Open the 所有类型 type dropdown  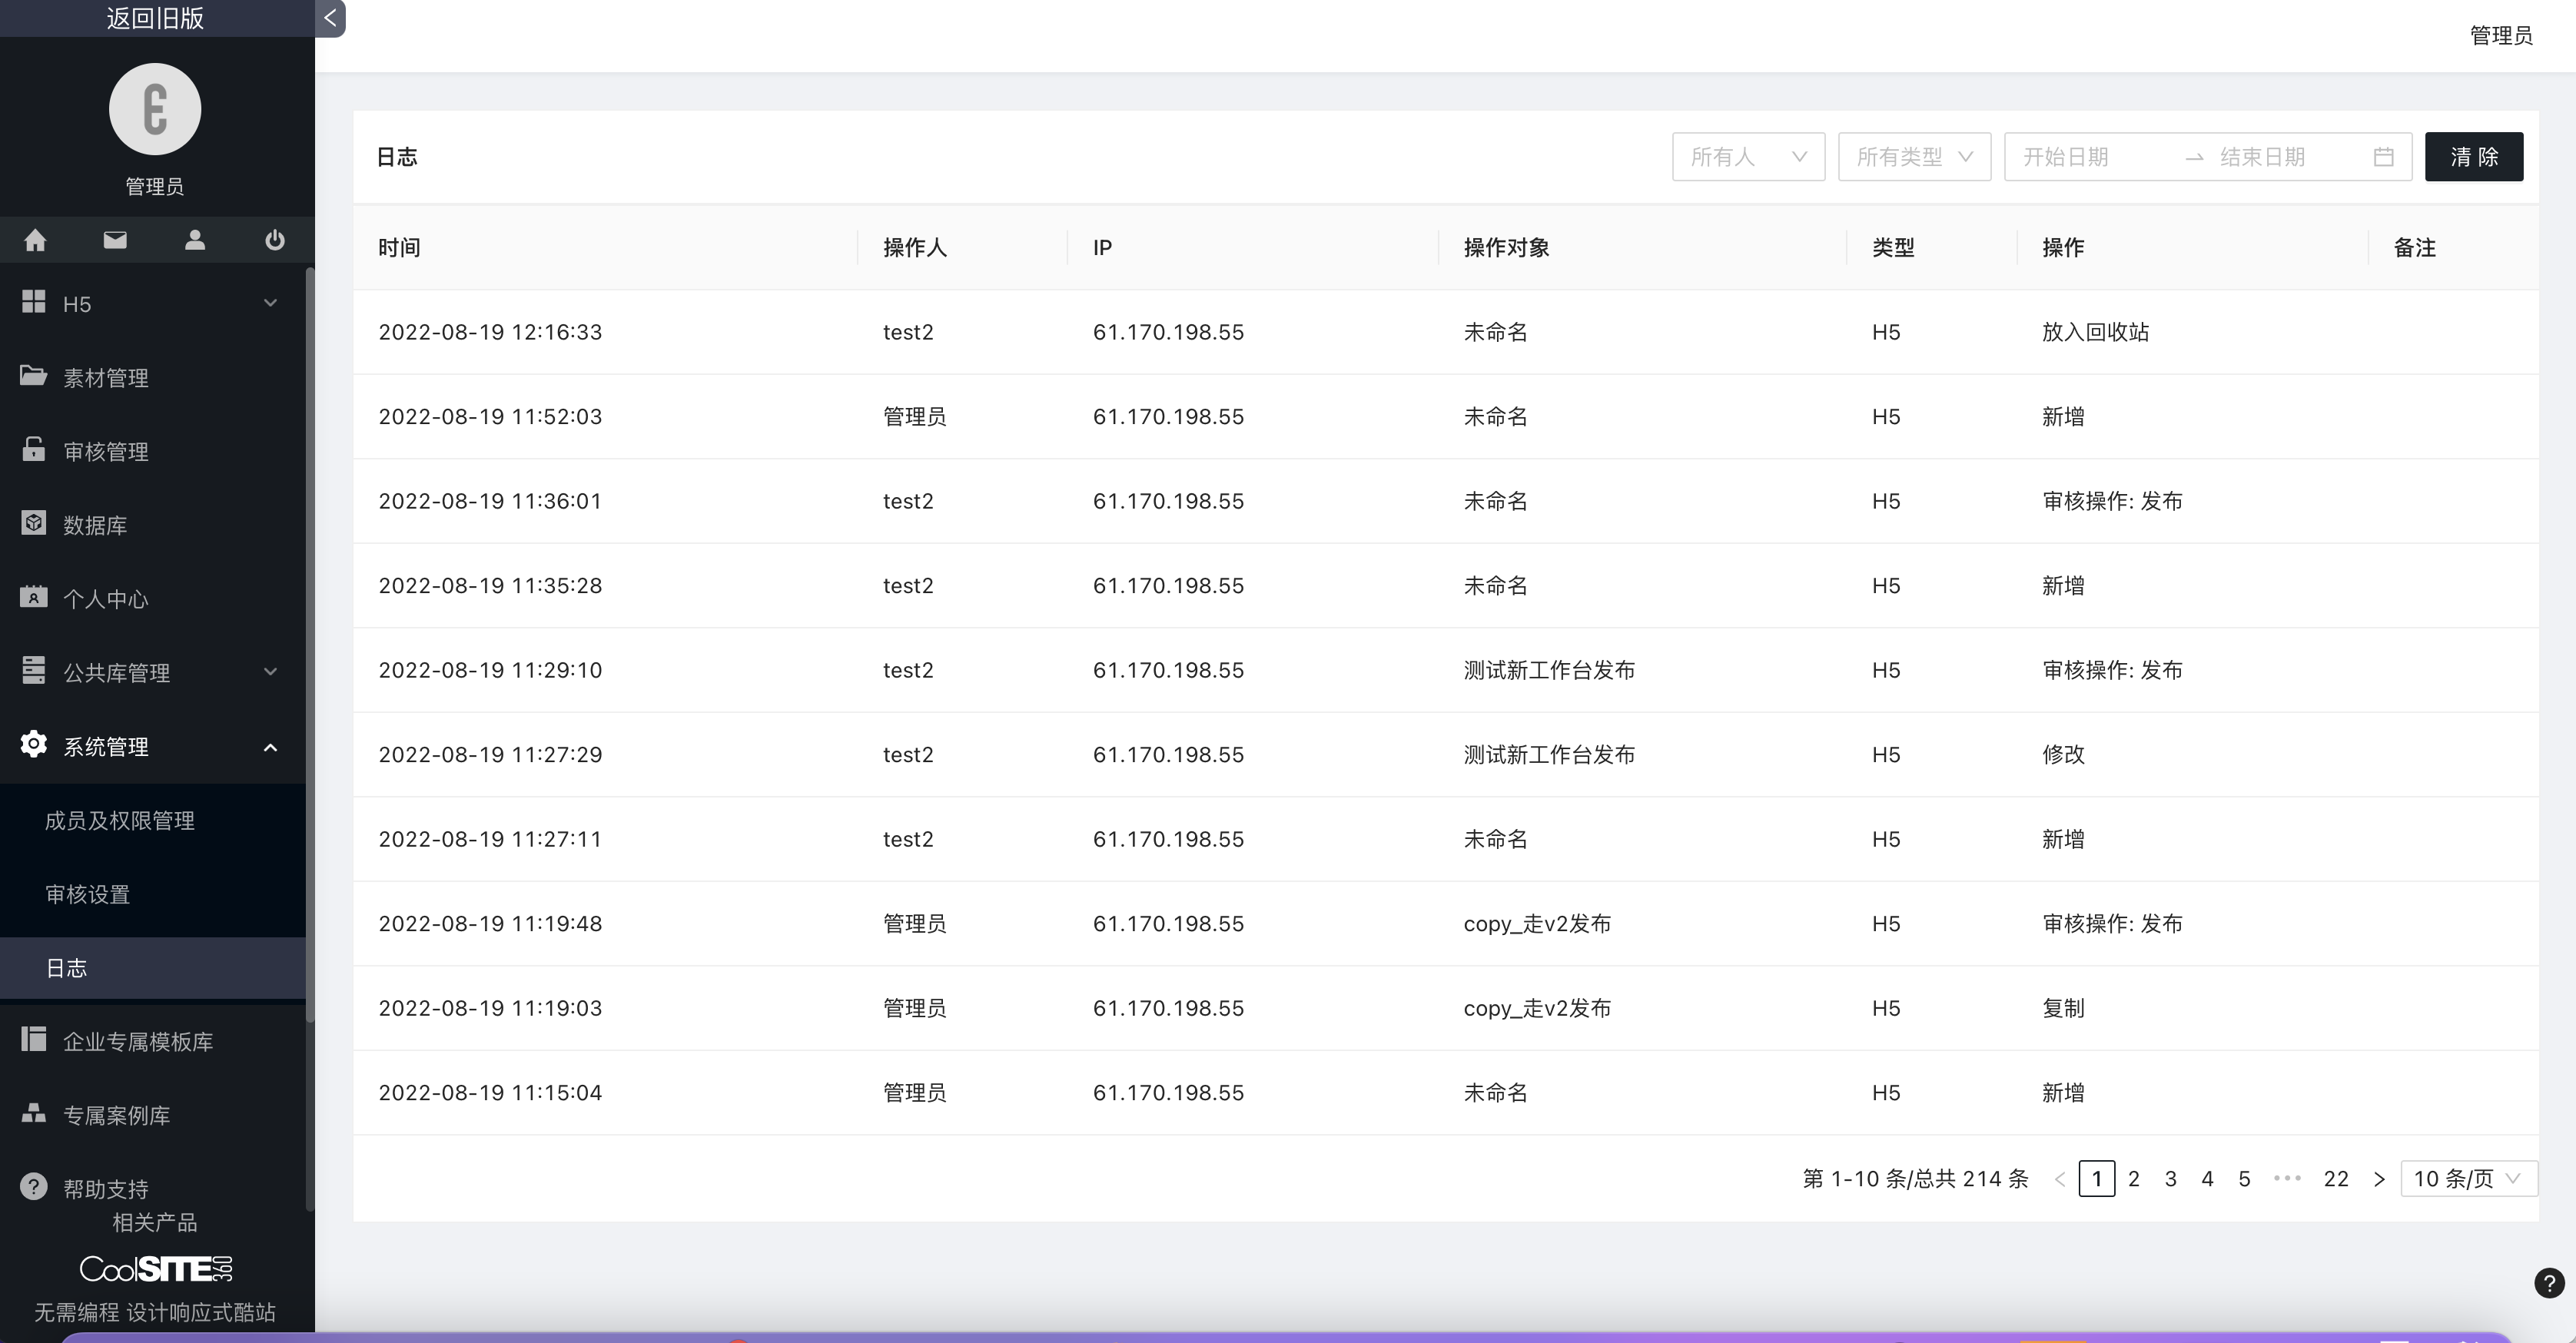click(1914, 157)
